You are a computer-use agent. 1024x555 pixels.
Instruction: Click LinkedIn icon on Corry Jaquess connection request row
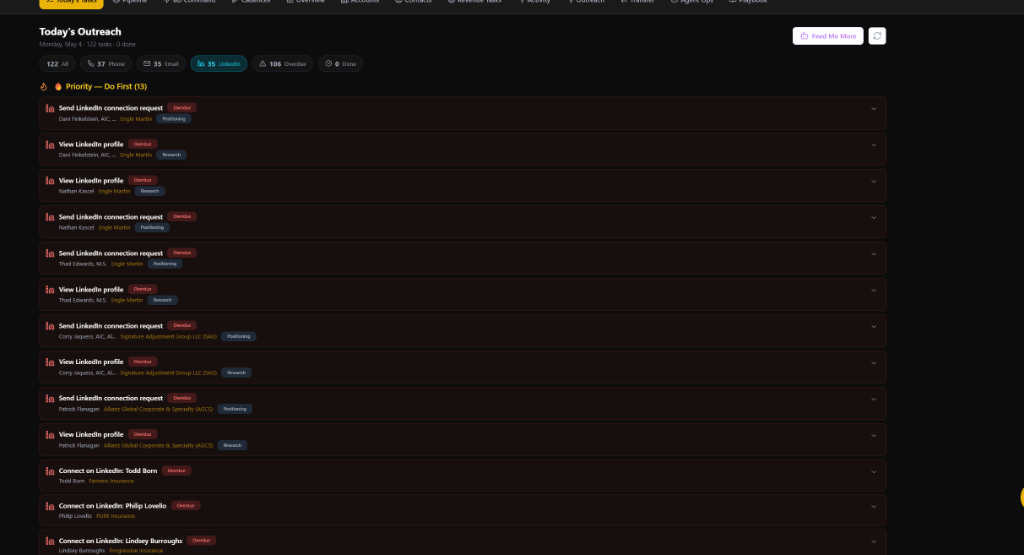(50, 326)
